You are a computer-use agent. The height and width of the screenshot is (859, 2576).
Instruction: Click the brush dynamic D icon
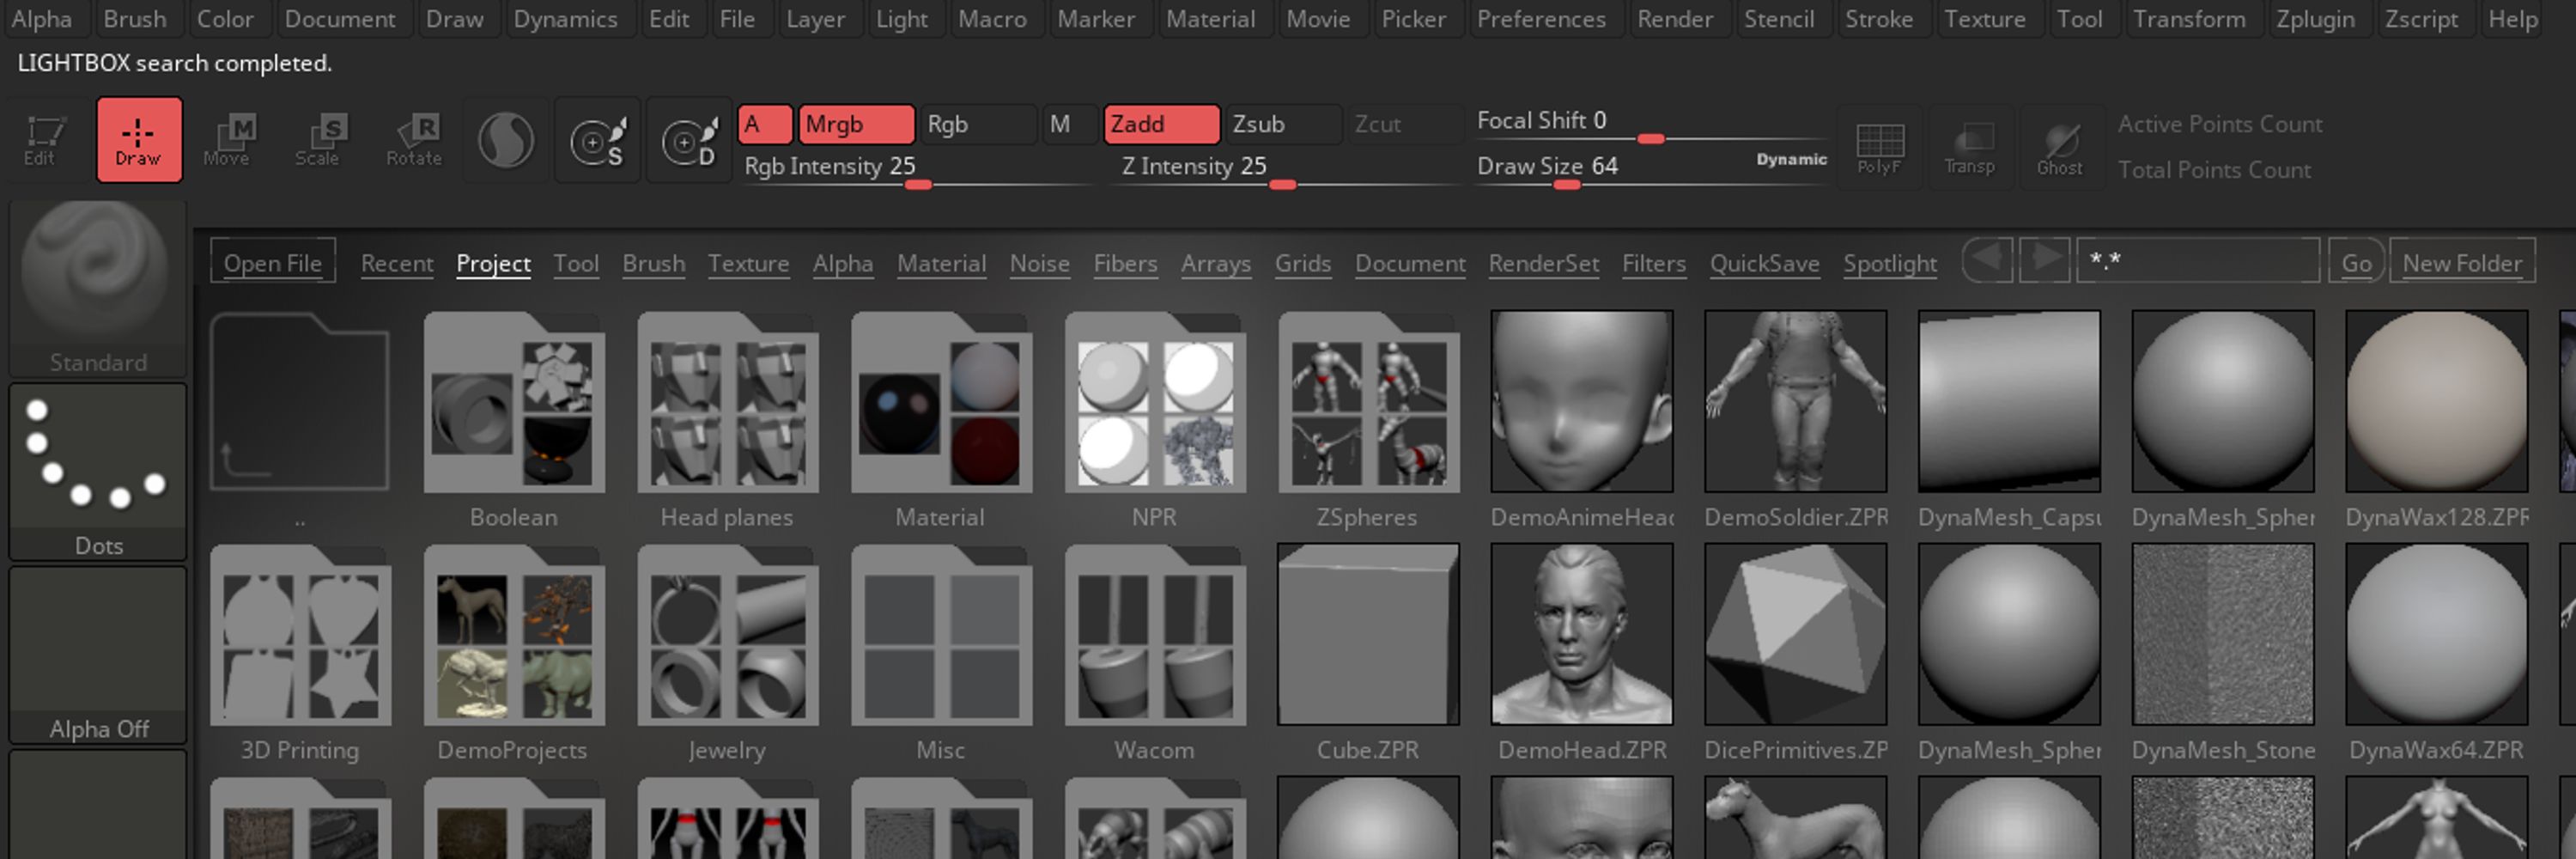(690, 140)
